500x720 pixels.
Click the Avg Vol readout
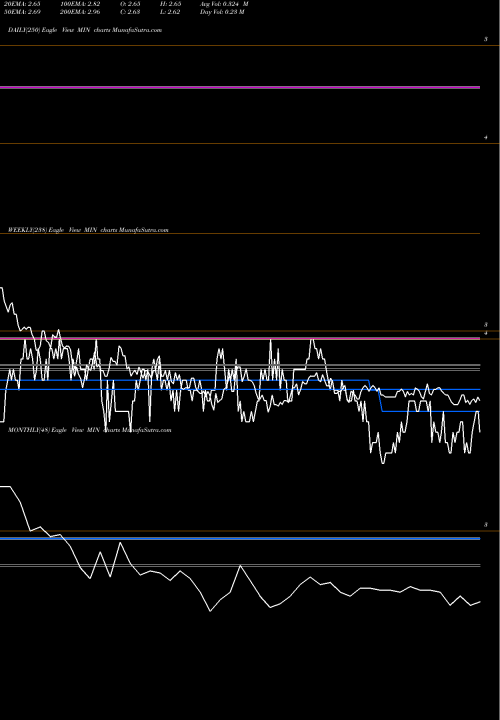click(224, 4)
